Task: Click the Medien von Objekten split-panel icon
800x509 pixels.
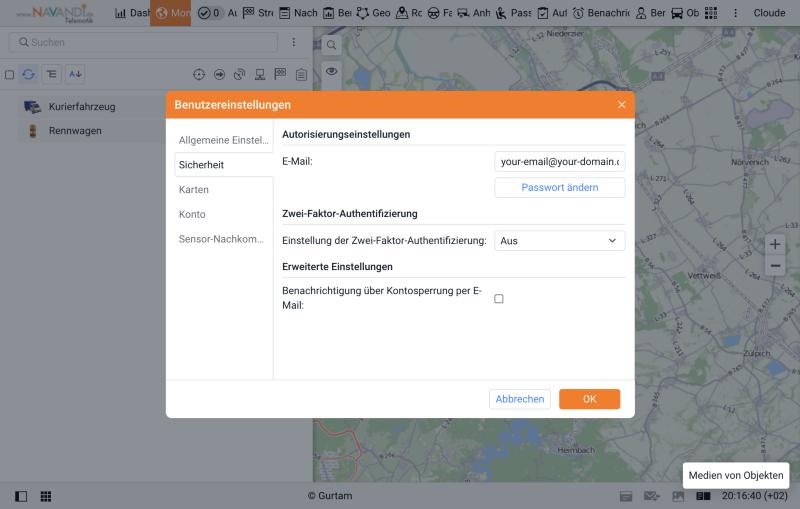Action: pyautogui.click(x=704, y=496)
